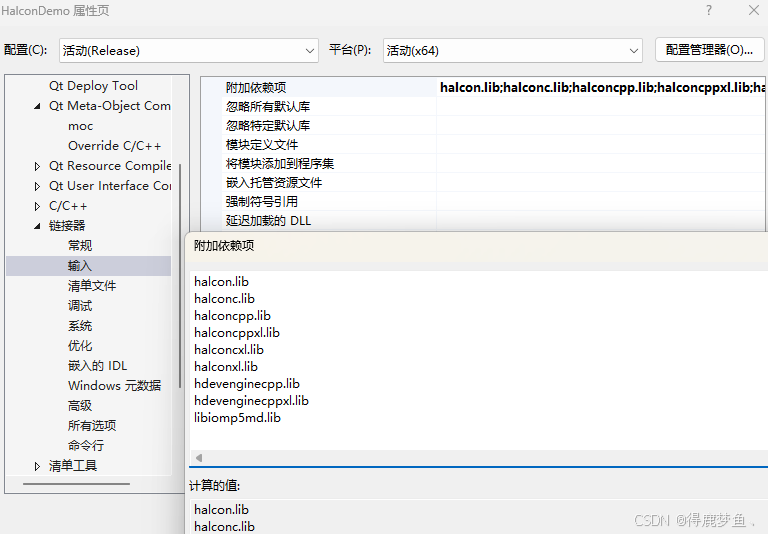Click halcon.lib in the edit box

pyautogui.click(x=221, y=282)
